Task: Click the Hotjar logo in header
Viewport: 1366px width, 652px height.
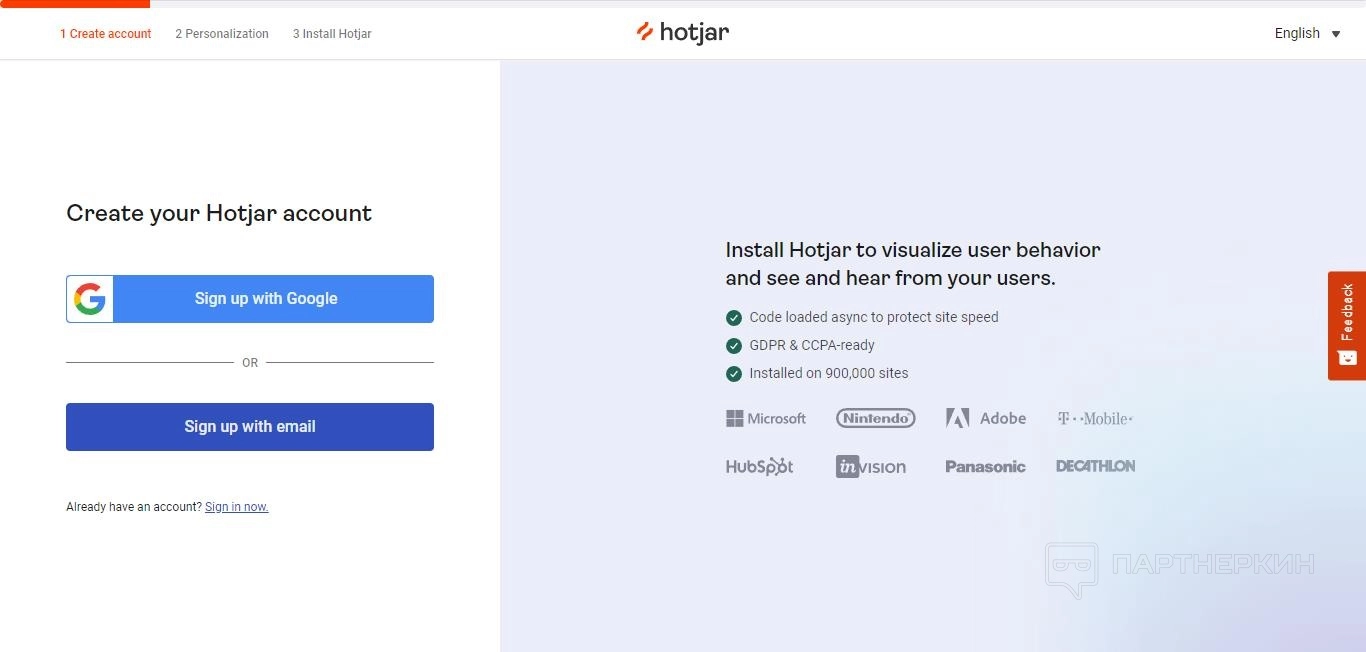Action: click(x=683, y=33)
